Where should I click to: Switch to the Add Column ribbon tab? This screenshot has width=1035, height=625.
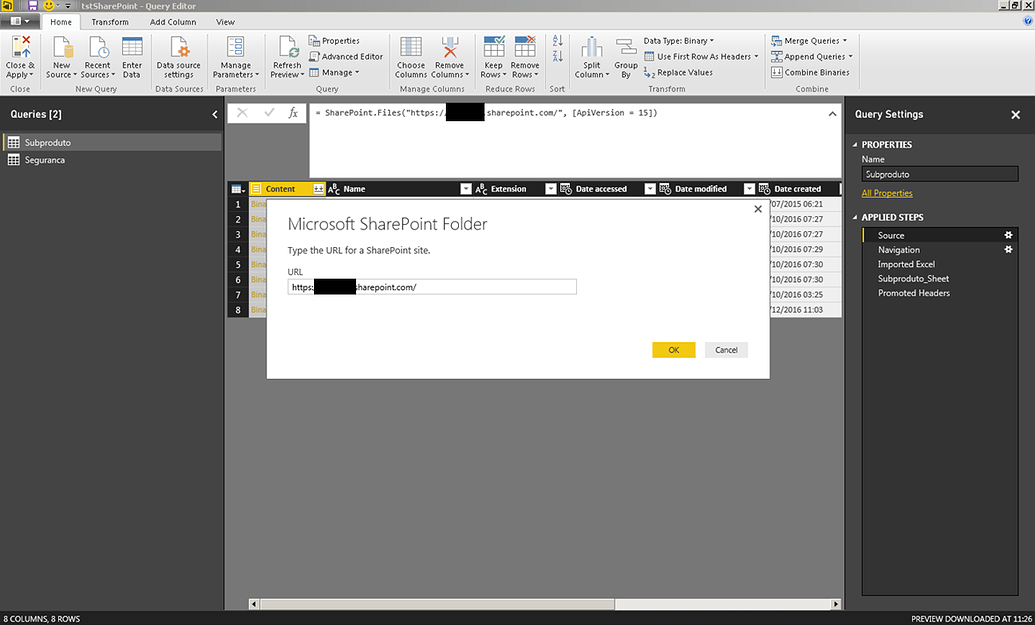coord(172,21)
